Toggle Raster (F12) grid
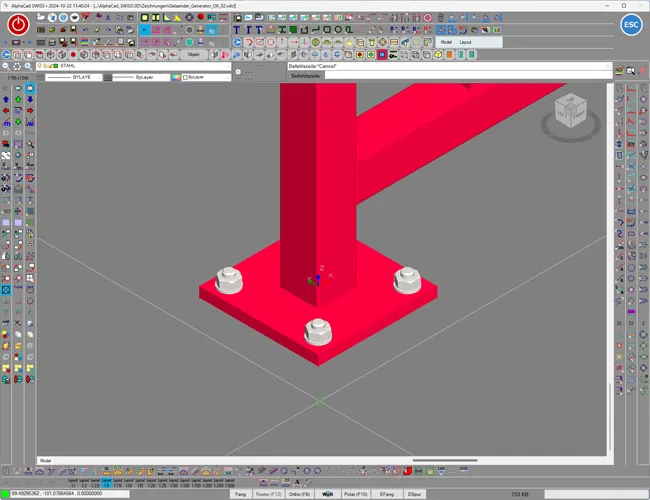This screenshot has width=650, height=500. 268,494
